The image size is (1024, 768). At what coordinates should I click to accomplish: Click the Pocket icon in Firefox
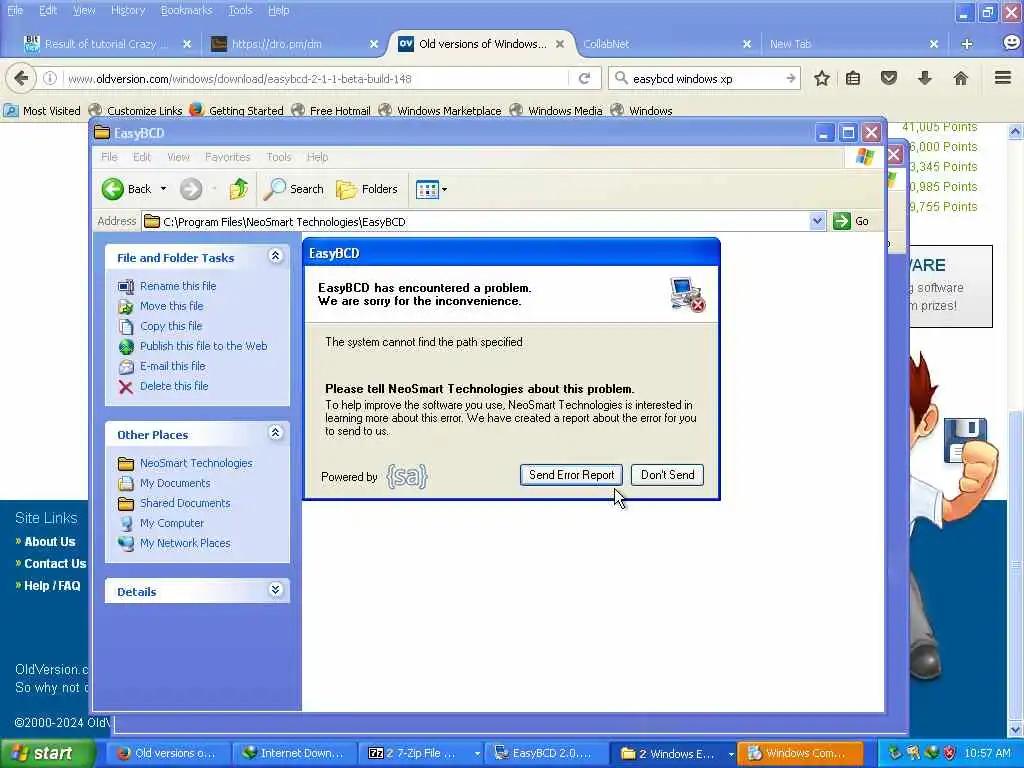tap(889, 79)
